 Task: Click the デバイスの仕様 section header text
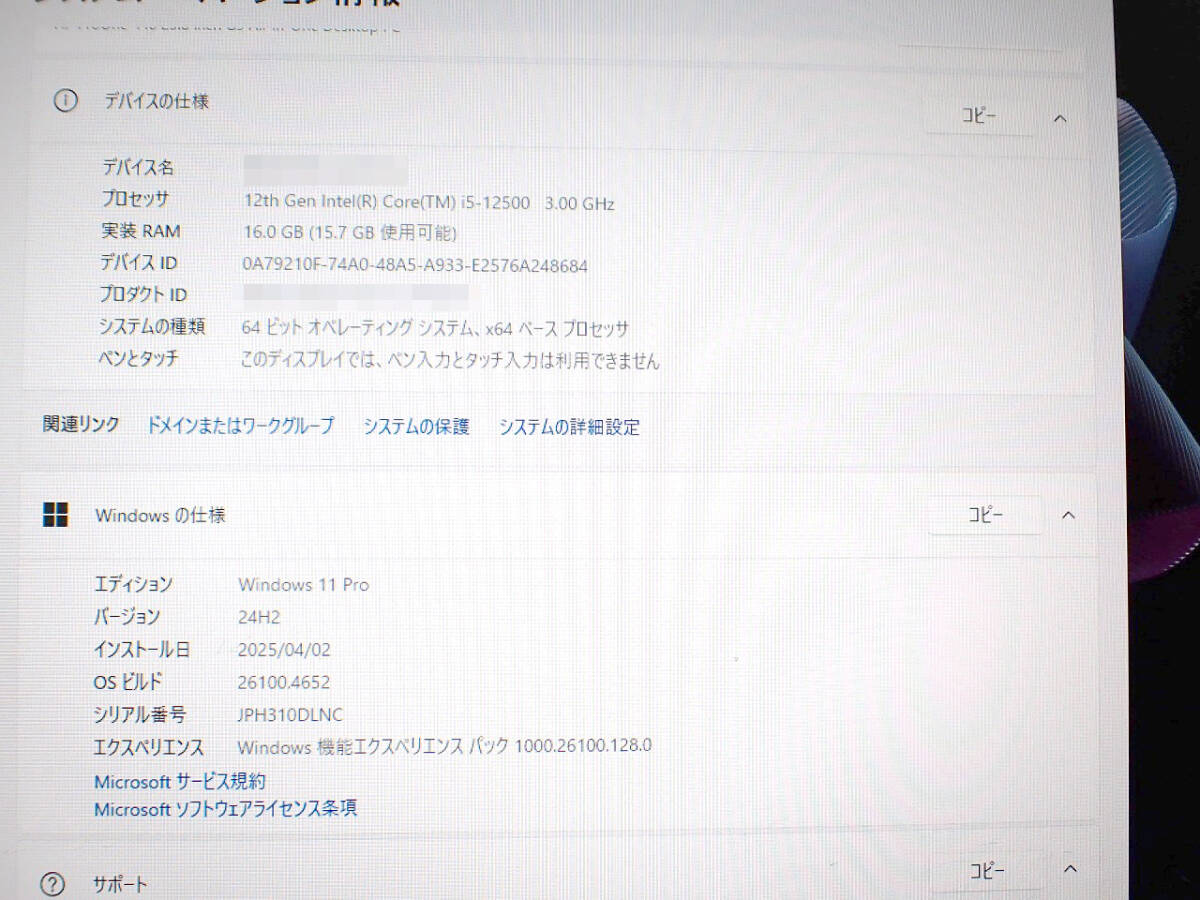(x=157, y=101)
